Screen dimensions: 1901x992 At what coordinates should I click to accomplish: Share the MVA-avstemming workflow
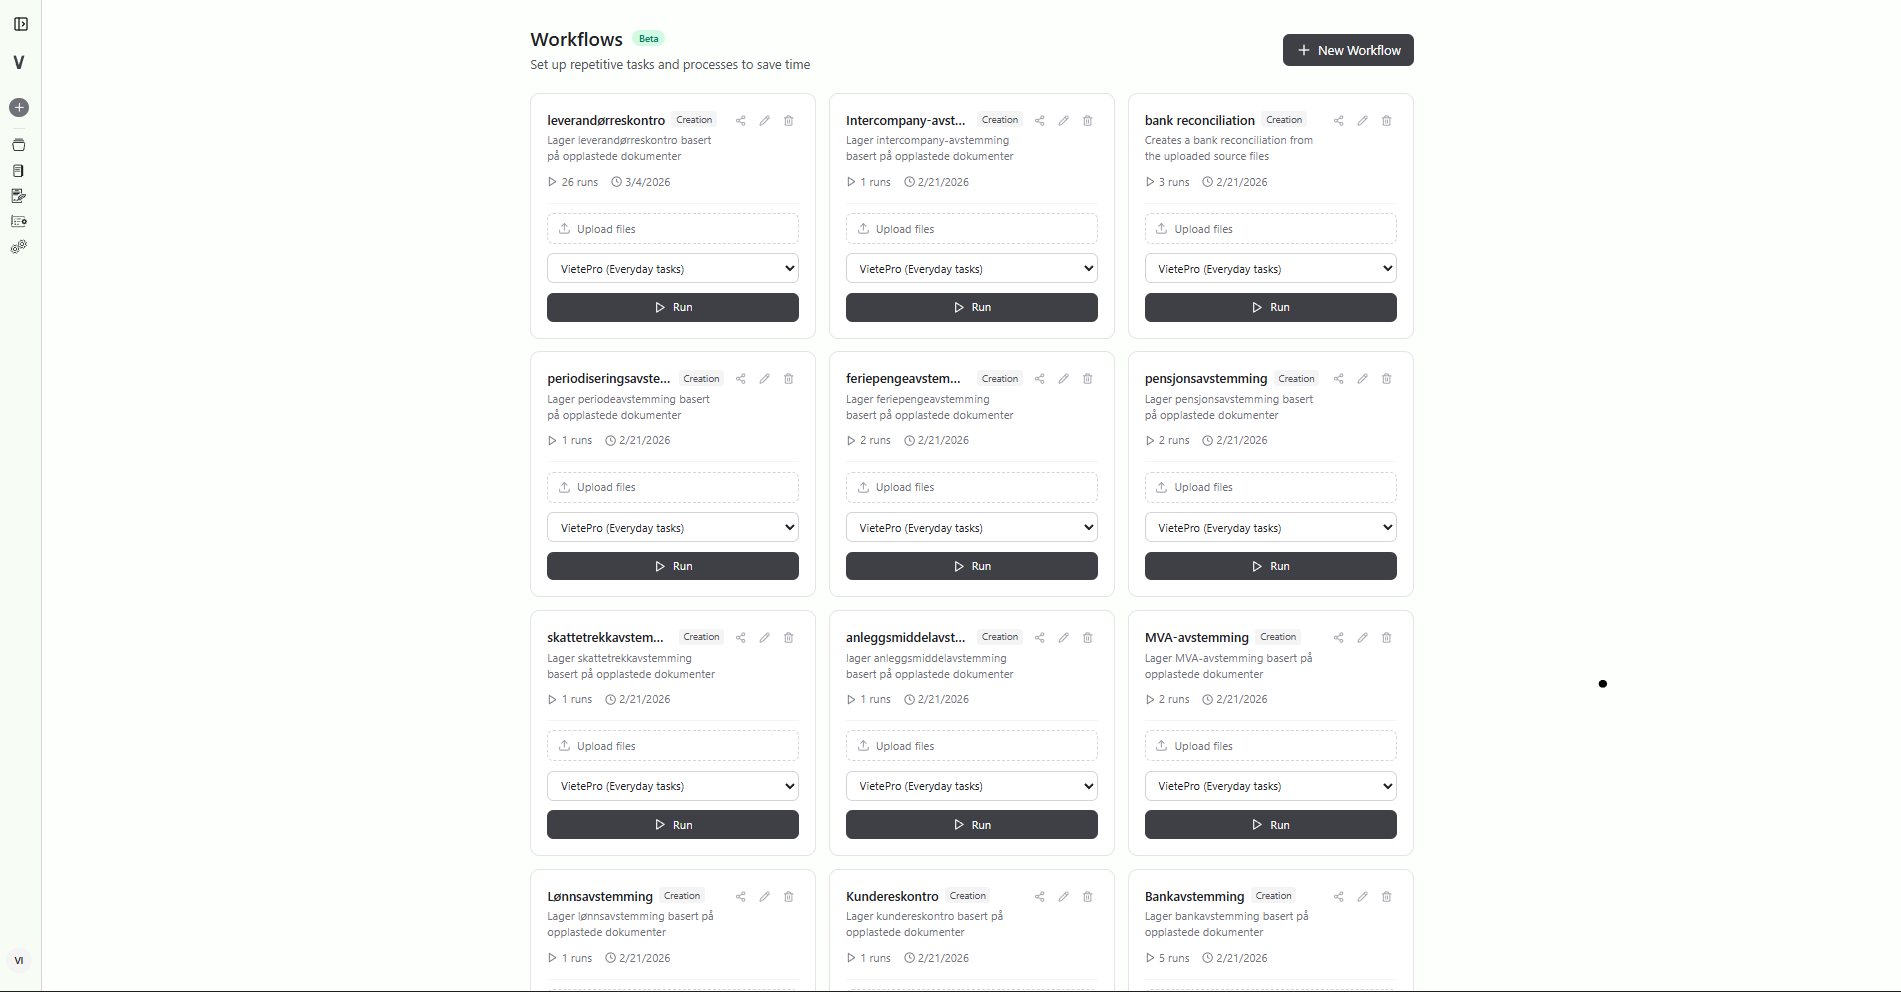click(x=1338, y=637)
